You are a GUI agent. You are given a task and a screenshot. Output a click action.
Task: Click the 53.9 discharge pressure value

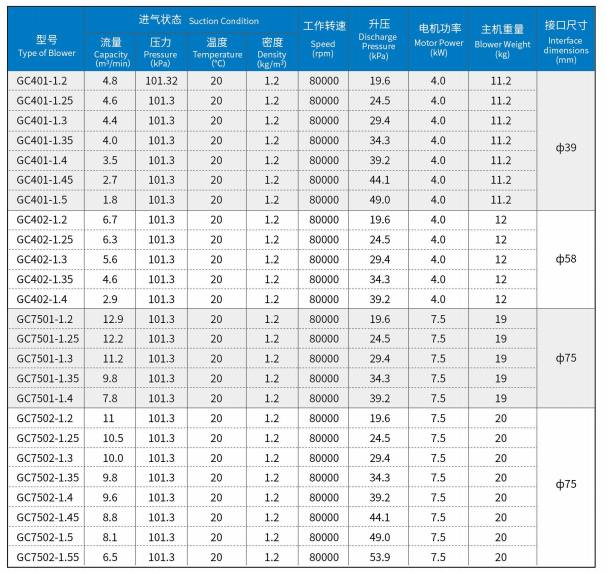click(x=379, y=557)
